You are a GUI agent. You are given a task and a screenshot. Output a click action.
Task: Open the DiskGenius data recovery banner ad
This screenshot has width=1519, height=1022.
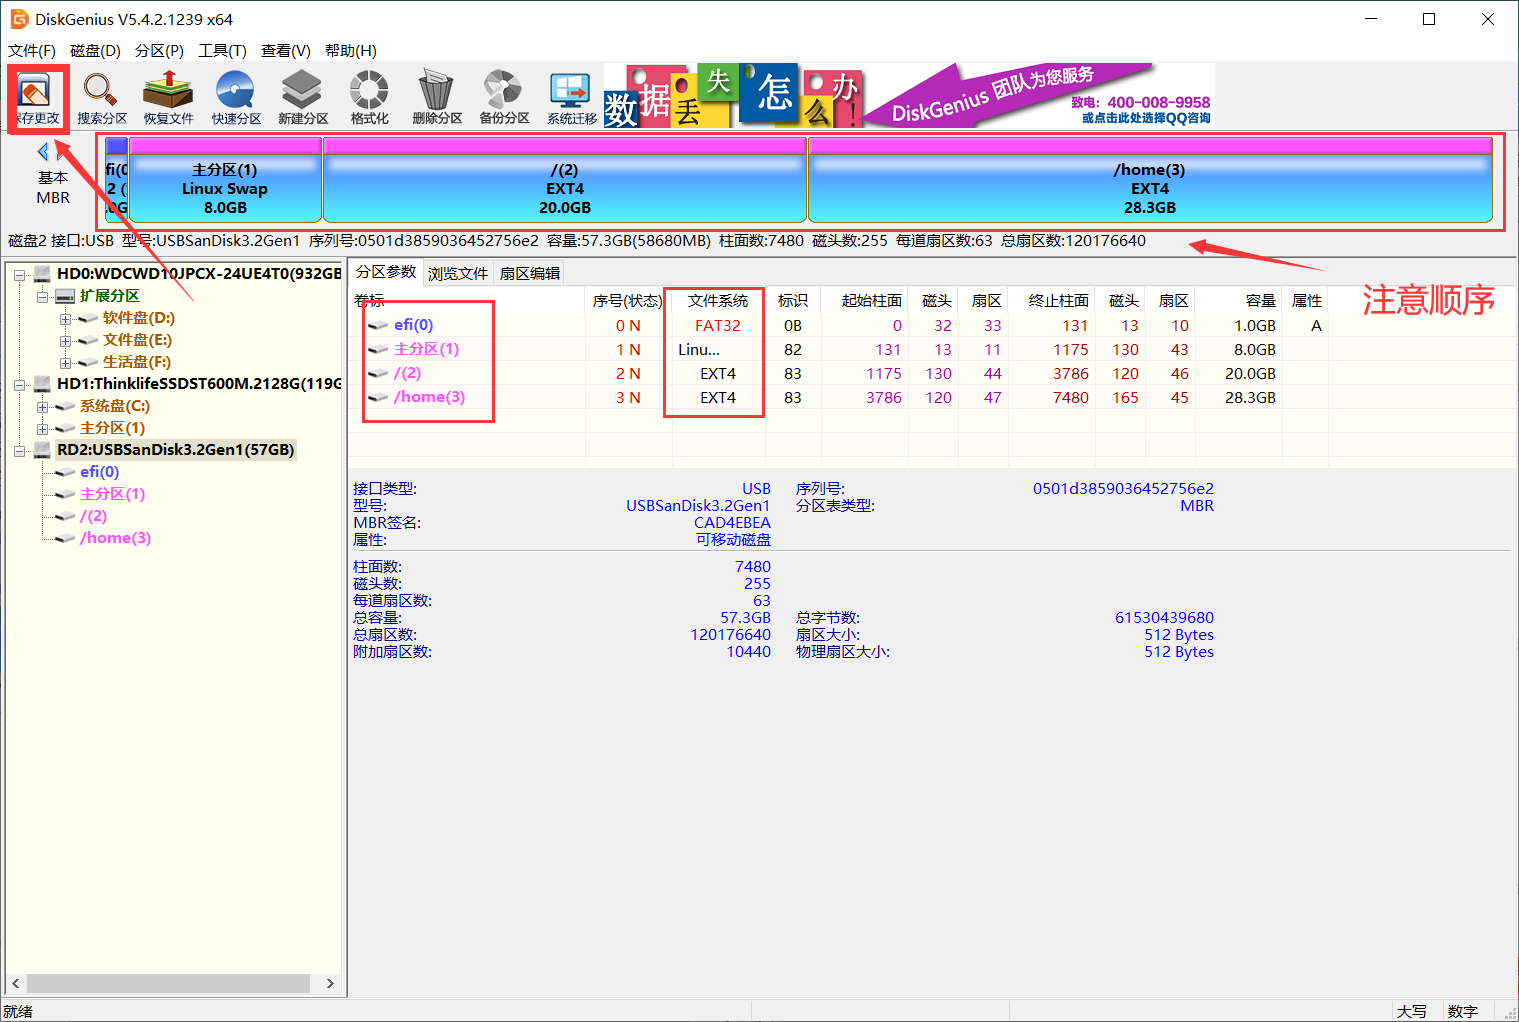[909, 96]
